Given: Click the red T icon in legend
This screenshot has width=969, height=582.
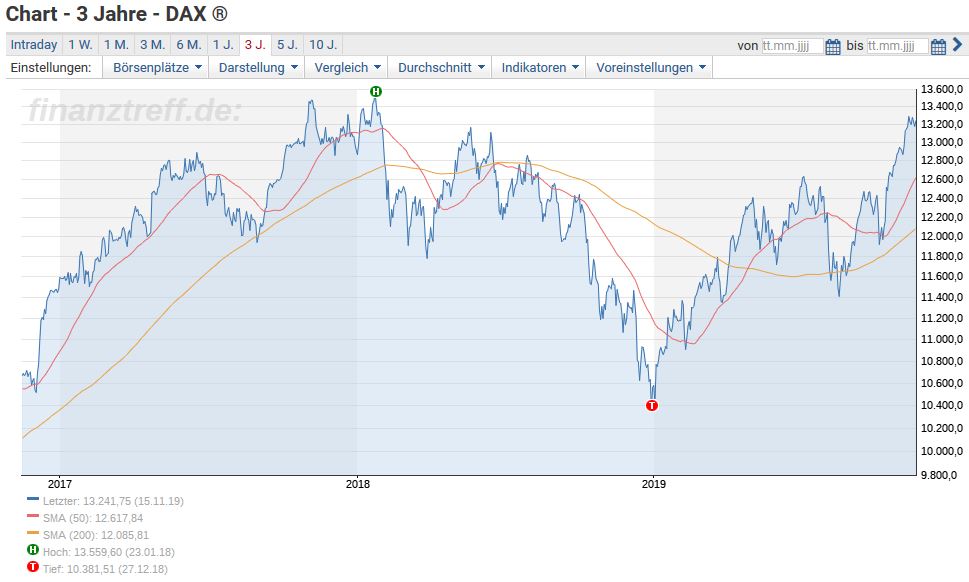Looking at the screenshot, I should pyautogui.click(x=33, y=567).
